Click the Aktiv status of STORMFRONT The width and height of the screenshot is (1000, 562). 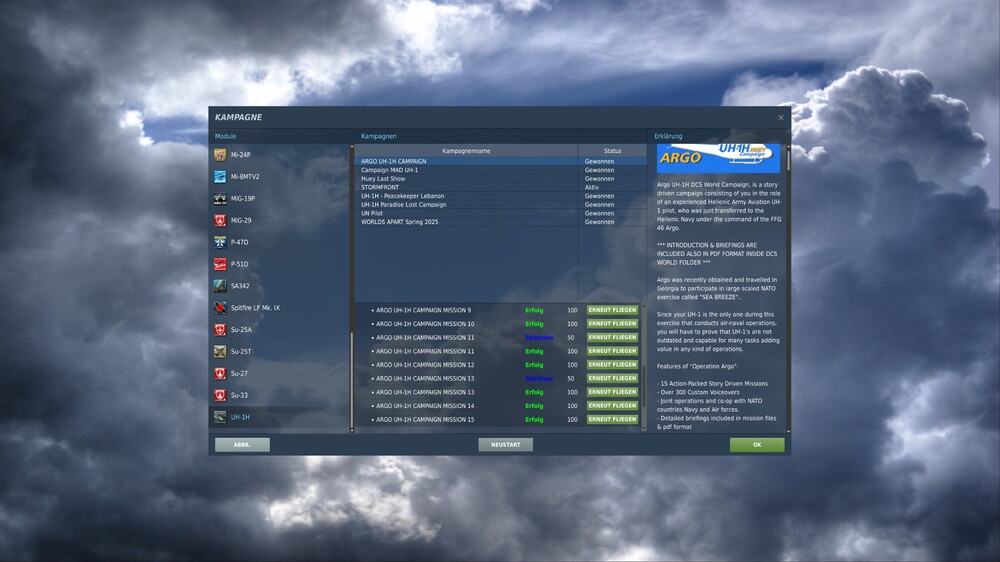coord(592,188)
